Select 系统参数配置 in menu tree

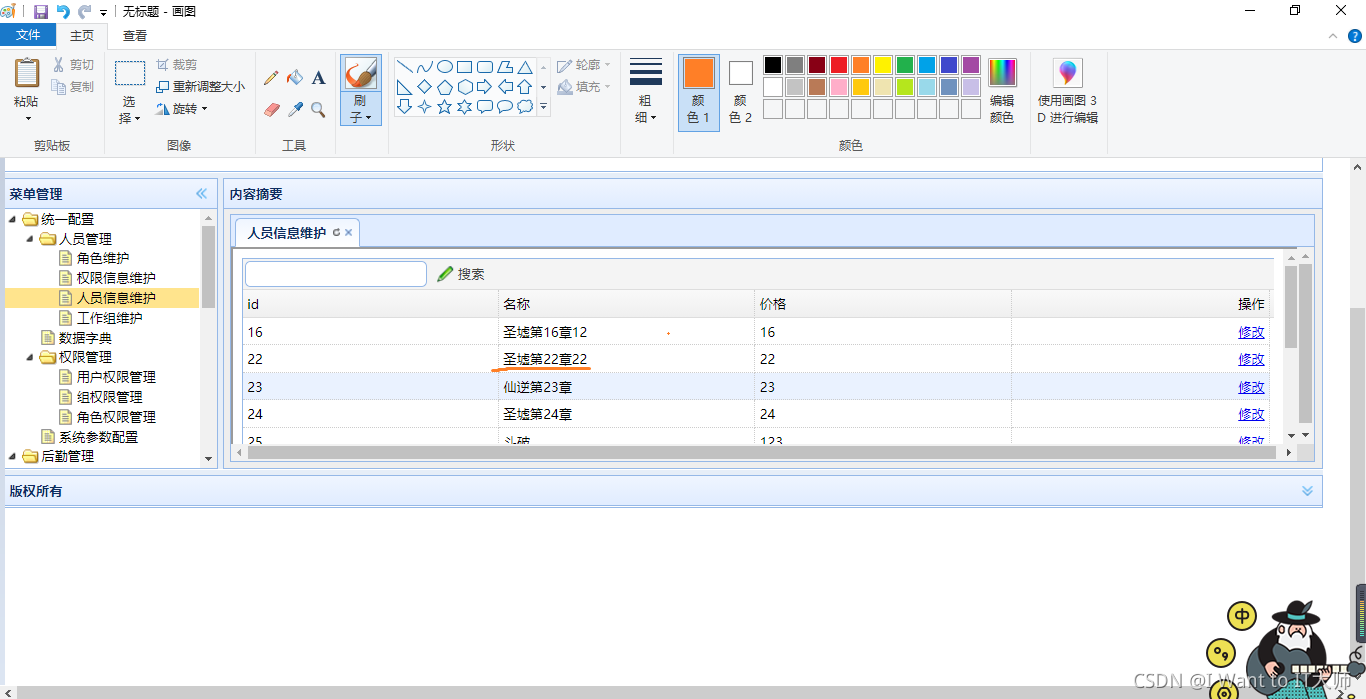(98, 437)
